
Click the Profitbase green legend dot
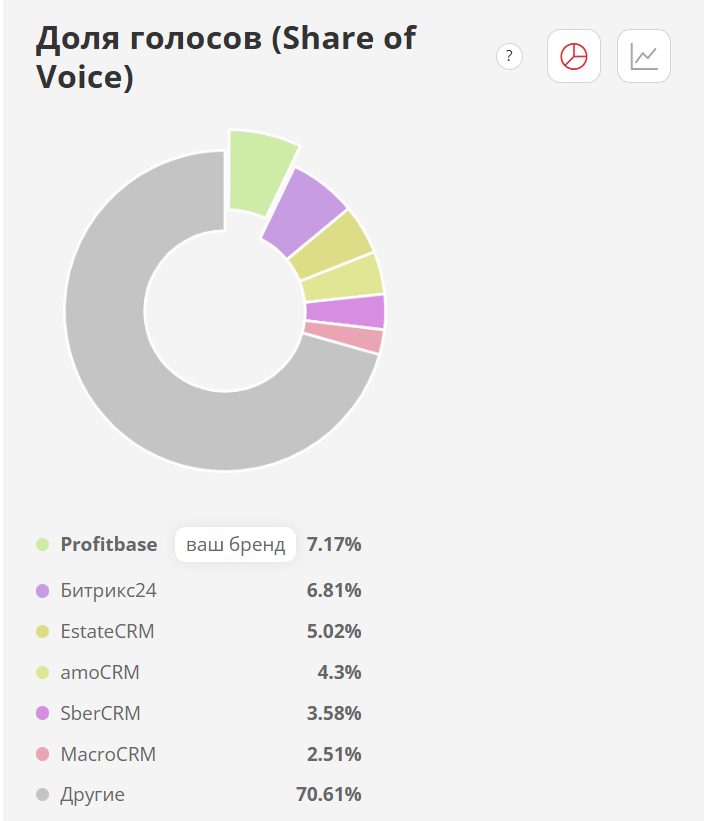click(42, 545)
